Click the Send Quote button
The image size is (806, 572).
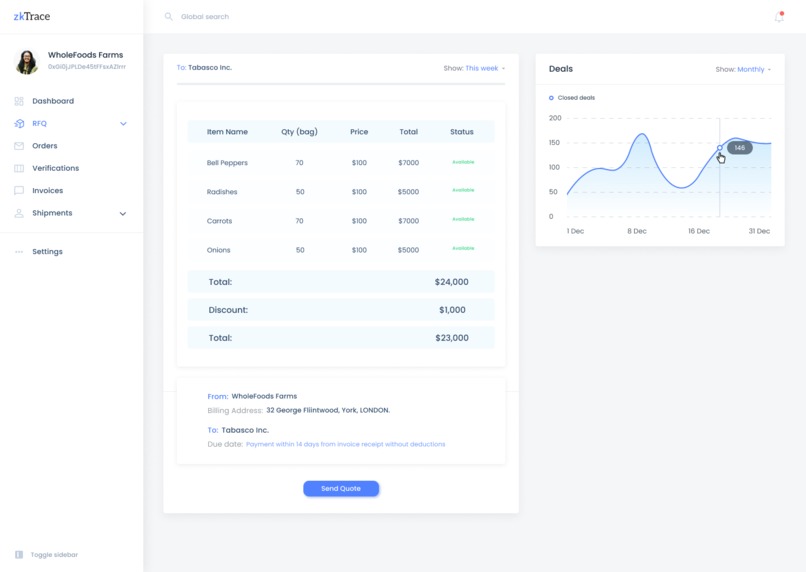point(341,489)
